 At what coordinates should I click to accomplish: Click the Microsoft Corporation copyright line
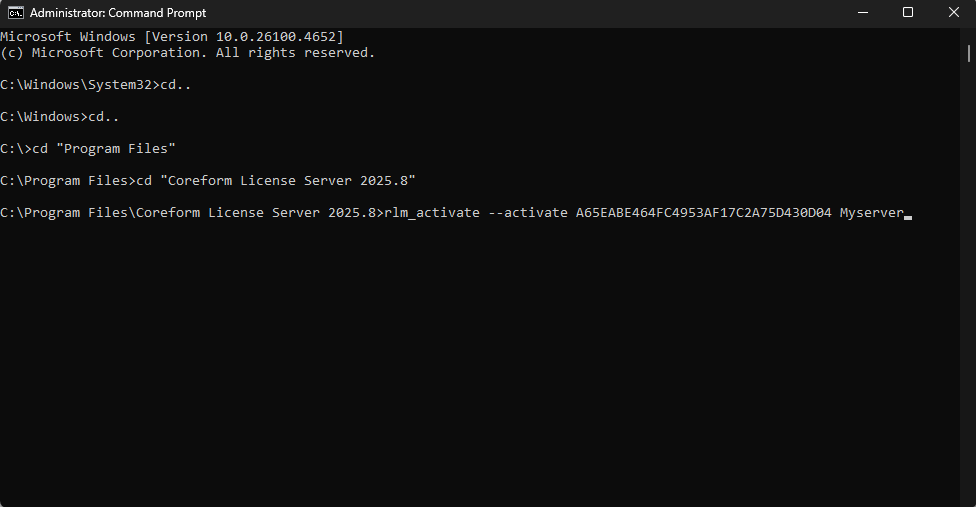tap(187, 53)
